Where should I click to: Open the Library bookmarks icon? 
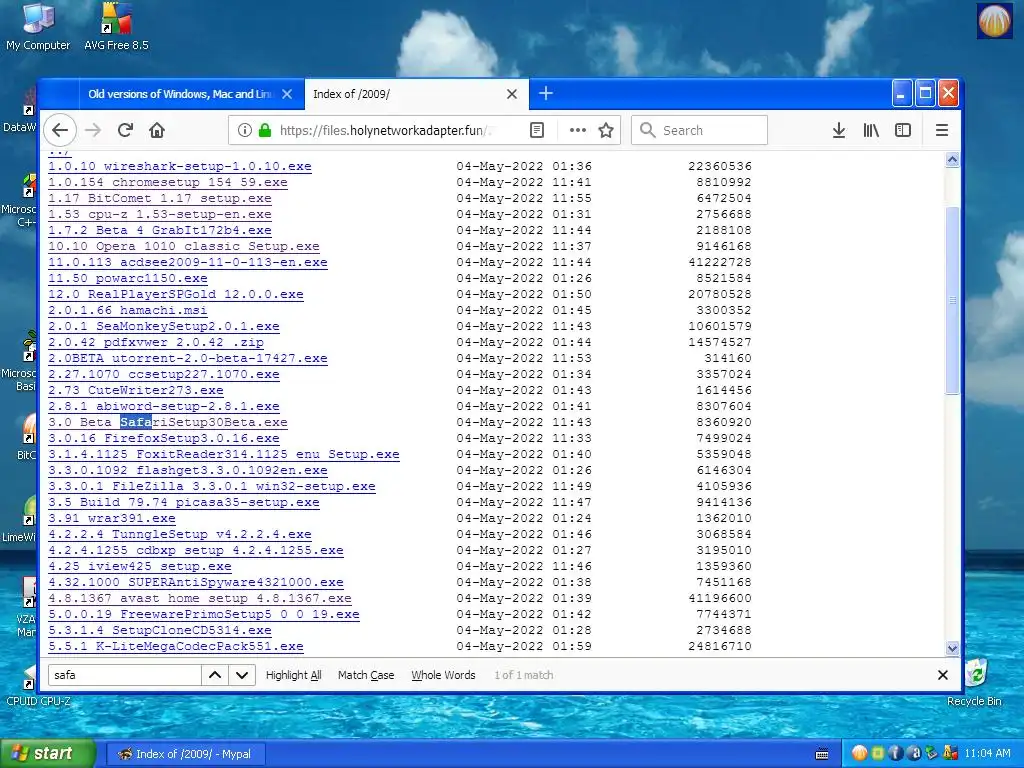click(x=871, y=130)
